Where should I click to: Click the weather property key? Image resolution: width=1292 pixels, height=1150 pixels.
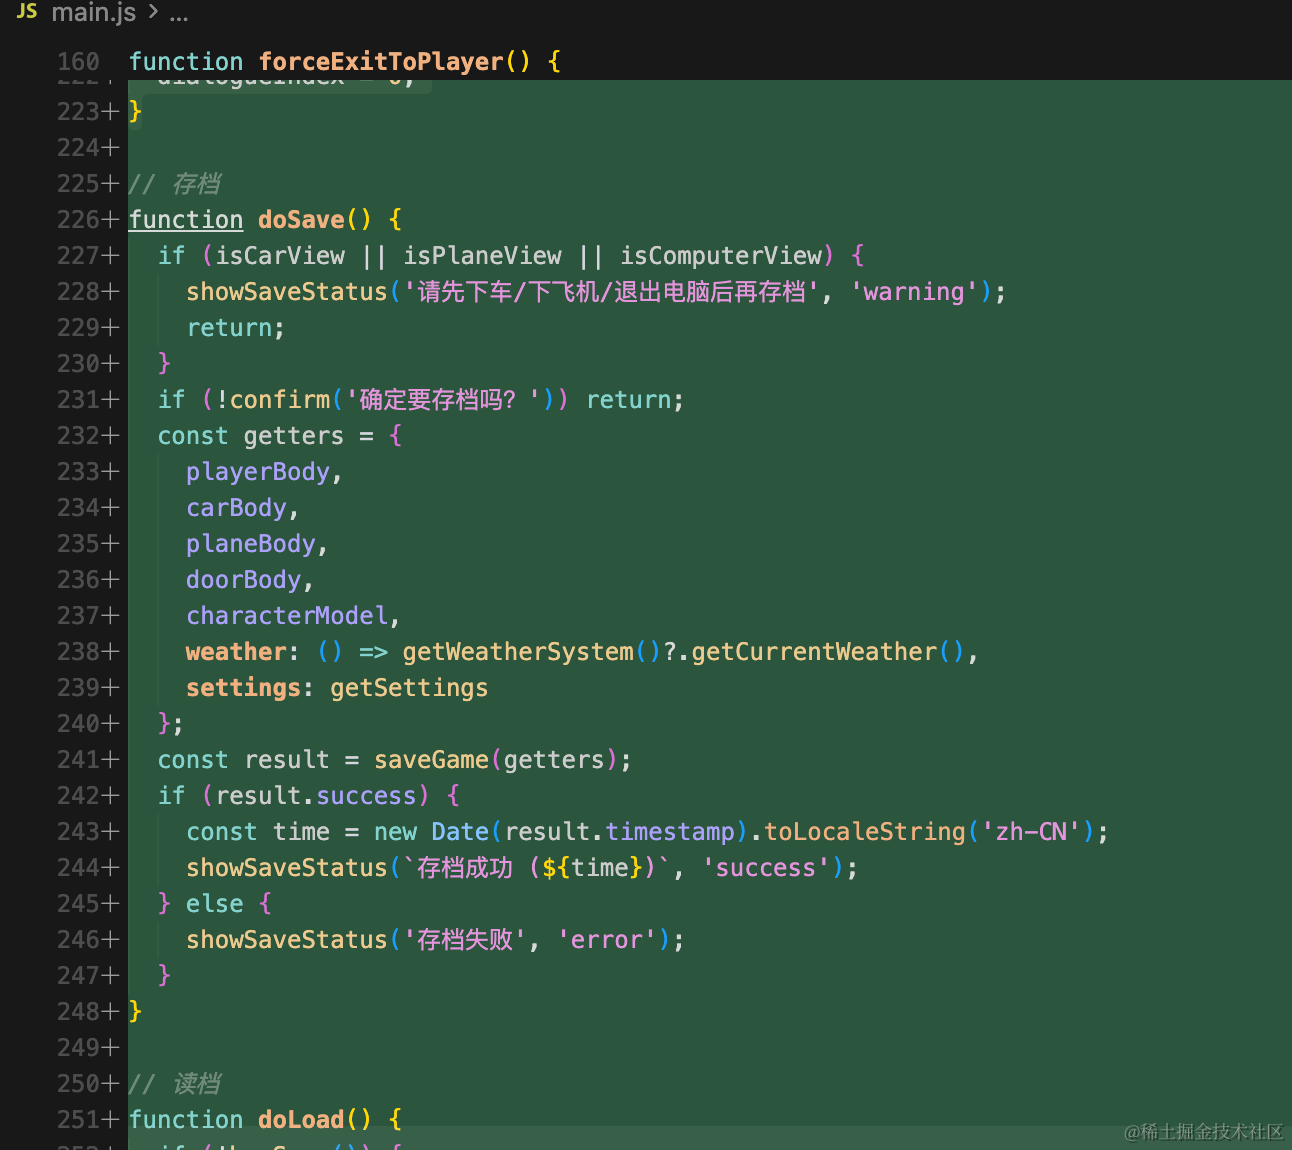tap(237, 651)
